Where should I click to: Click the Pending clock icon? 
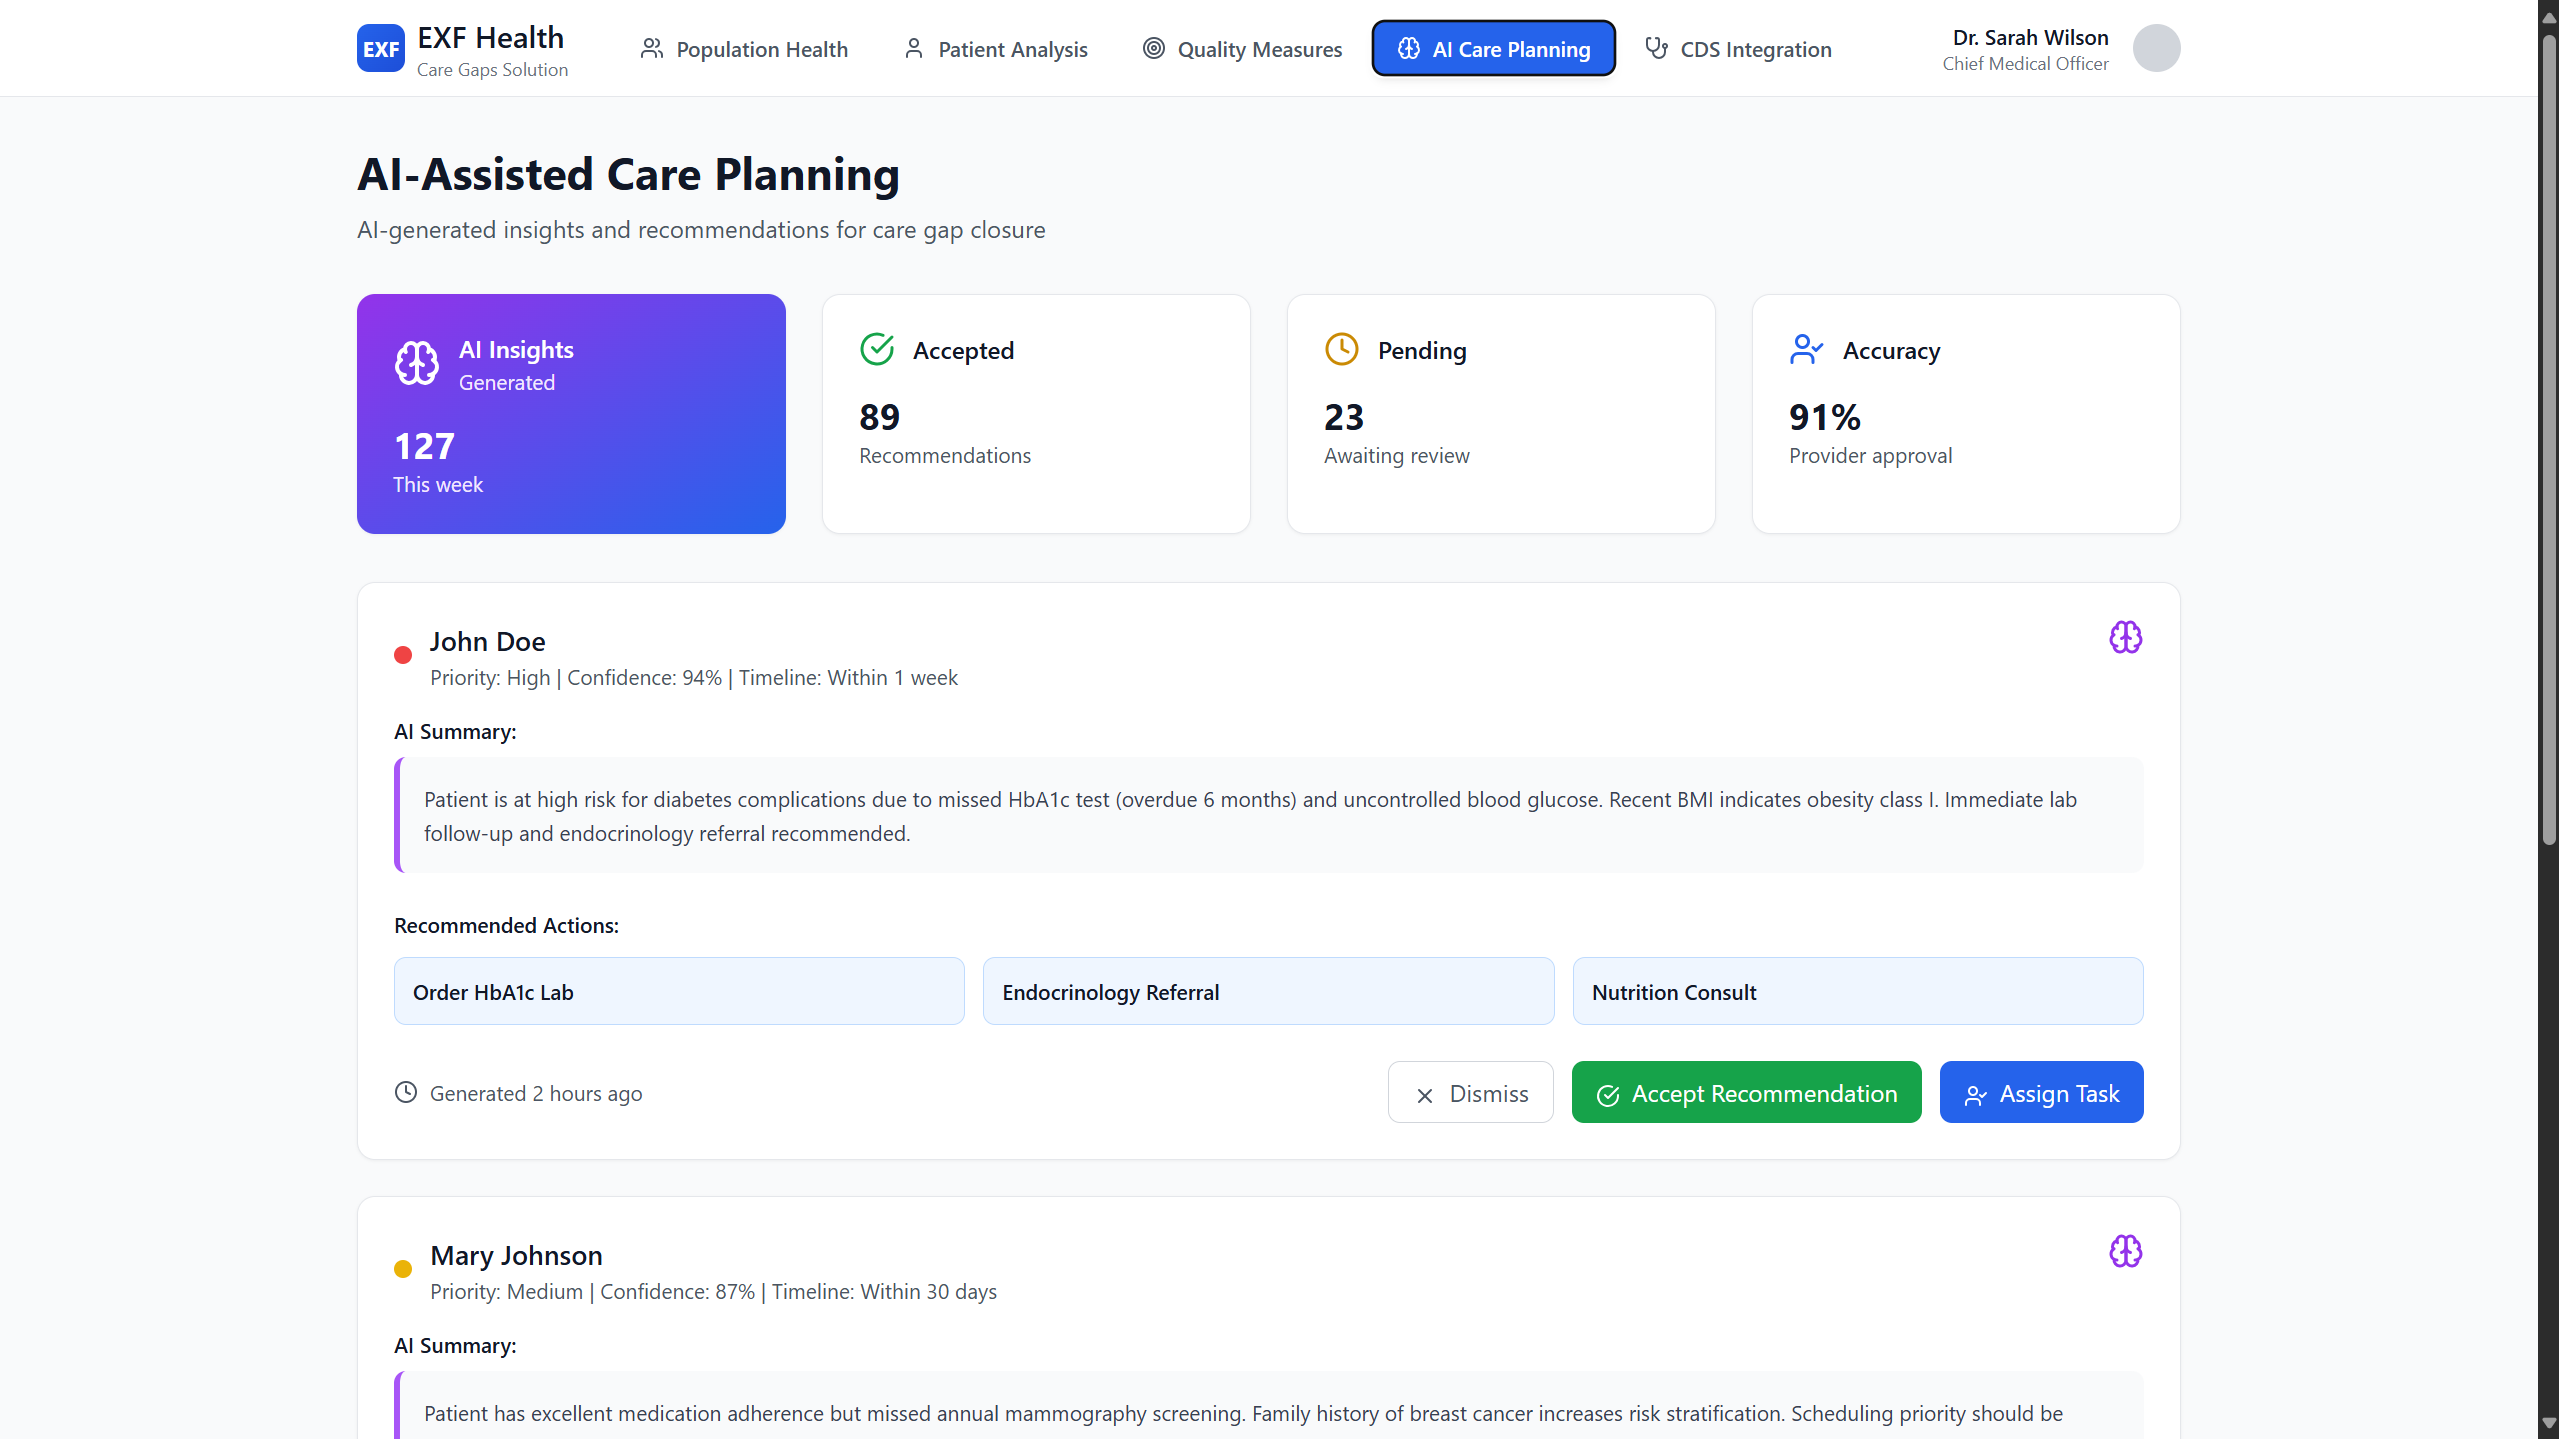tap(1342, 350)
